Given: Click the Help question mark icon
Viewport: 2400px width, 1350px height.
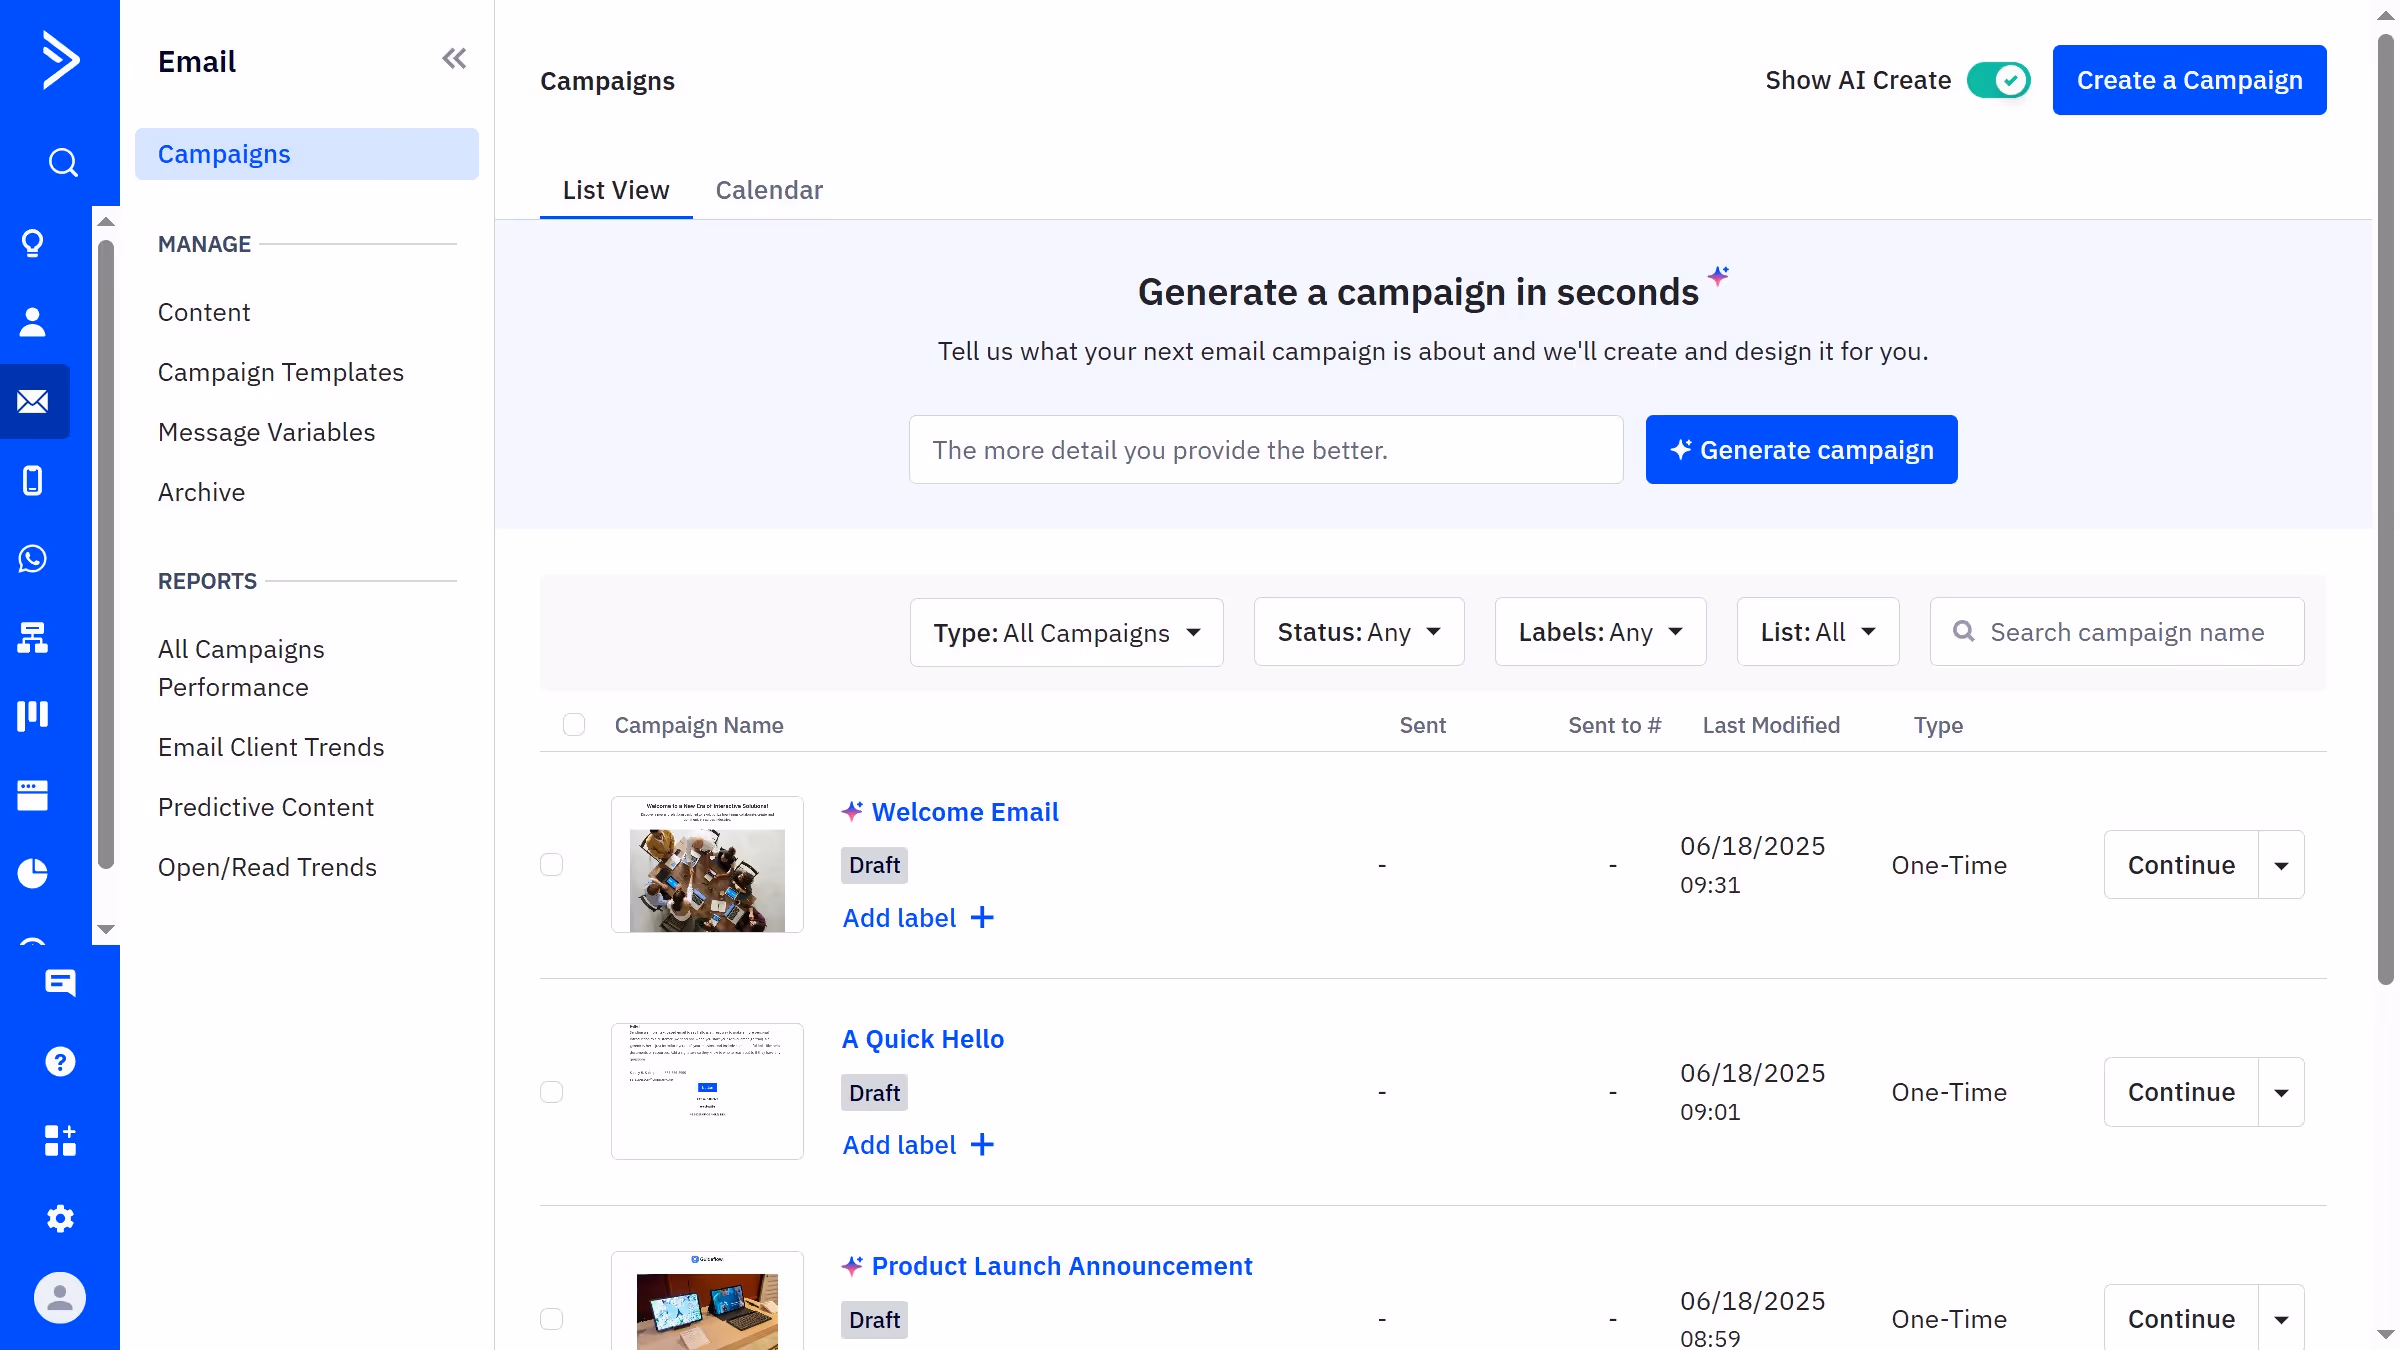Looking at the screenshot, I should pos(60,1061).
